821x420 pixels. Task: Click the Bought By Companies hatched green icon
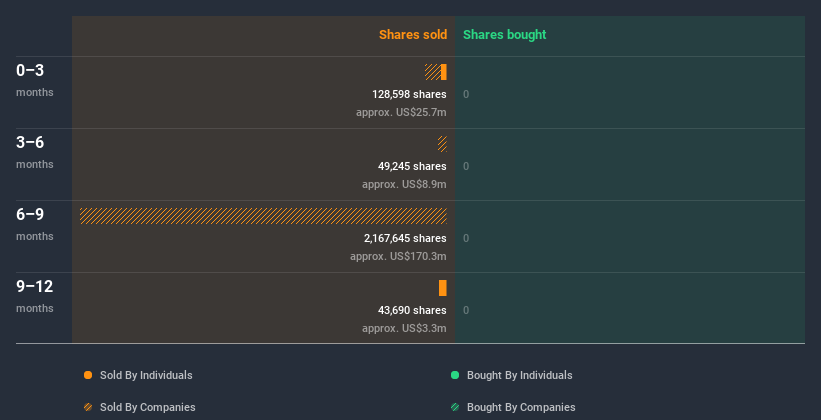[455, 407]
